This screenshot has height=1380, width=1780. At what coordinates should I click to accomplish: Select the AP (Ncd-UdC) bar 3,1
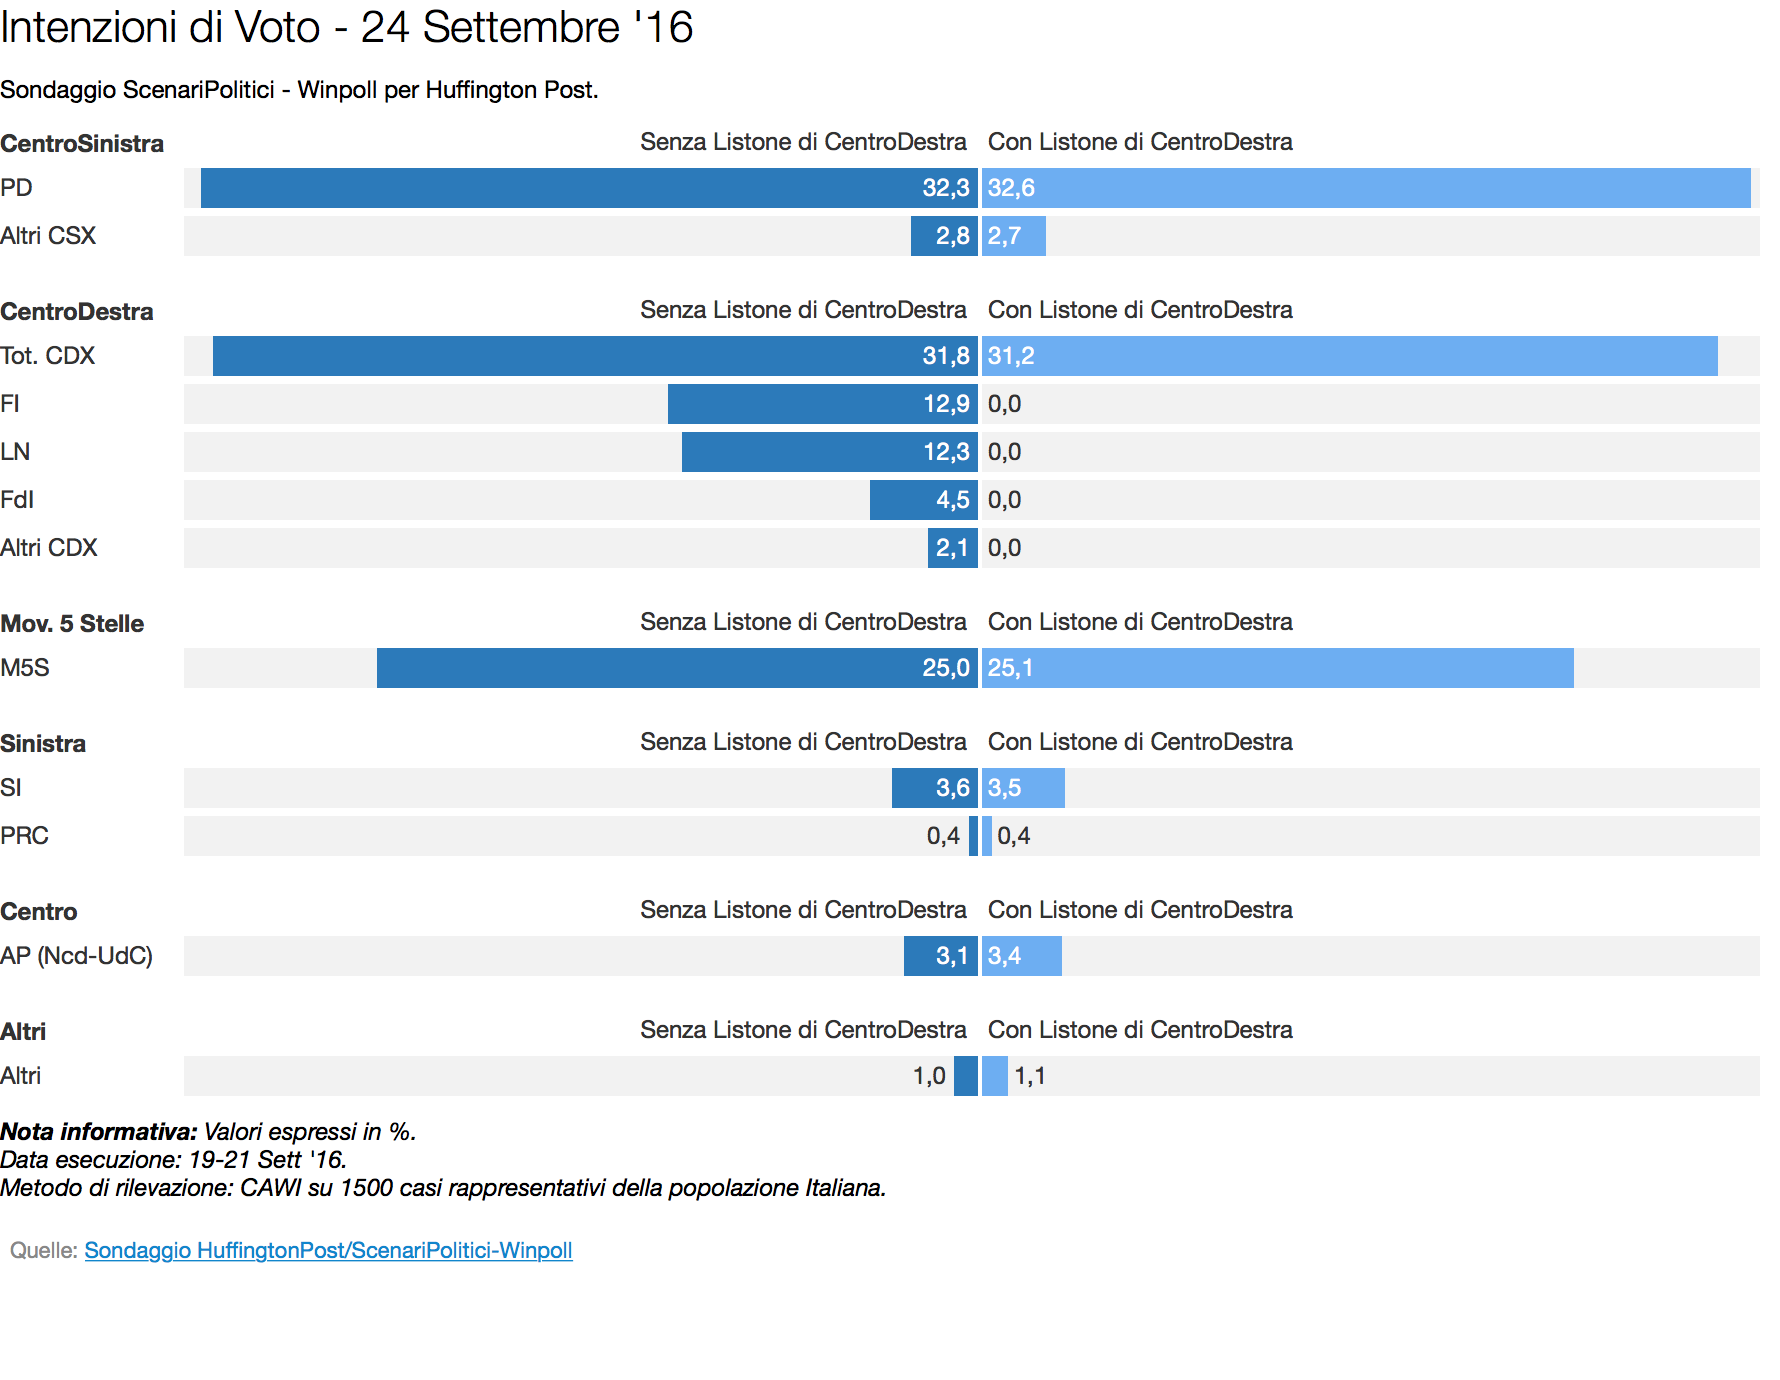coord(941,956)
